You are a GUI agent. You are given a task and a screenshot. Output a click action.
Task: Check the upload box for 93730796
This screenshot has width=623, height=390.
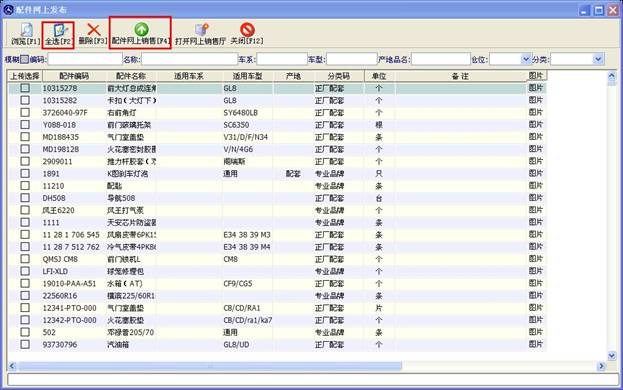25,344
